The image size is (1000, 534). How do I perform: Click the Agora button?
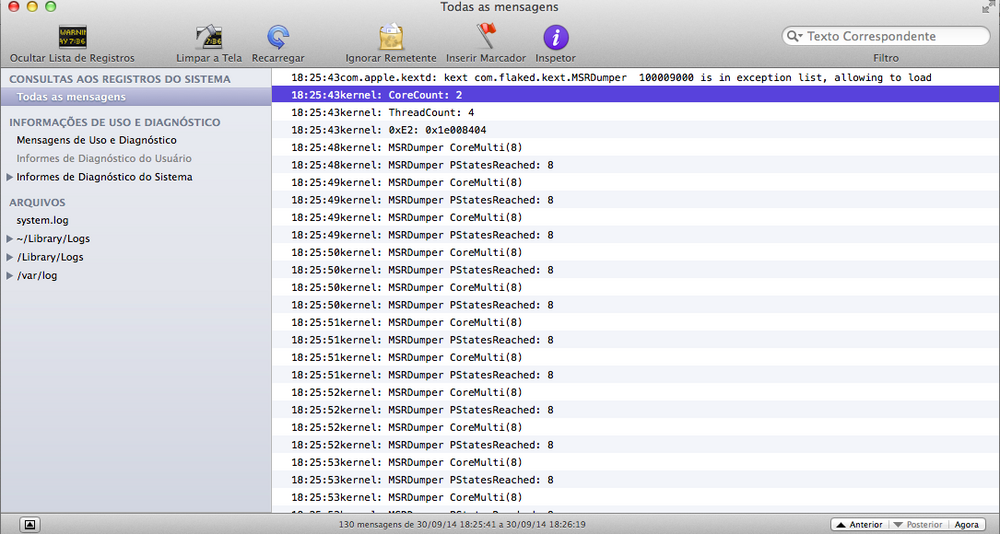(966, 524)
